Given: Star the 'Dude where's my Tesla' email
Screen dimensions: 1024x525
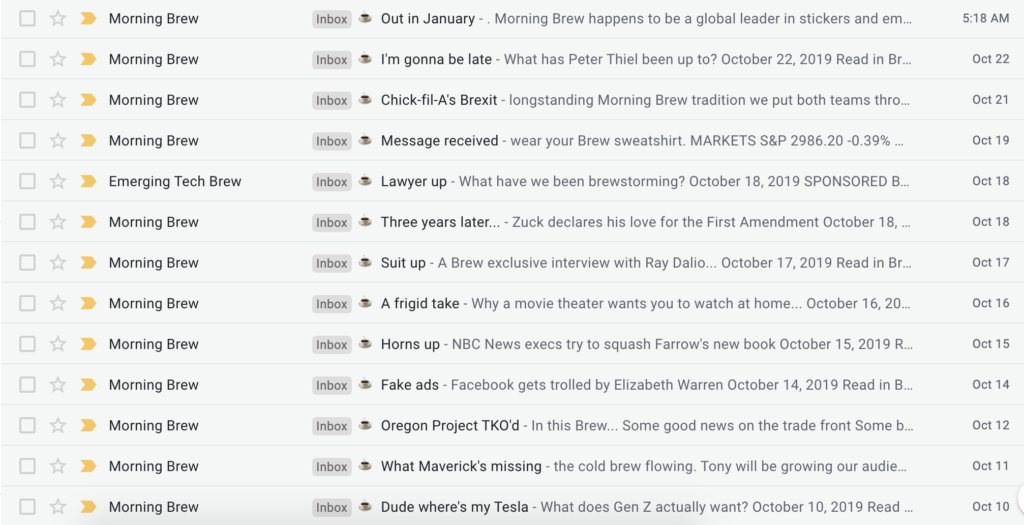Looking at the screenshot, I should pos(58,506).
